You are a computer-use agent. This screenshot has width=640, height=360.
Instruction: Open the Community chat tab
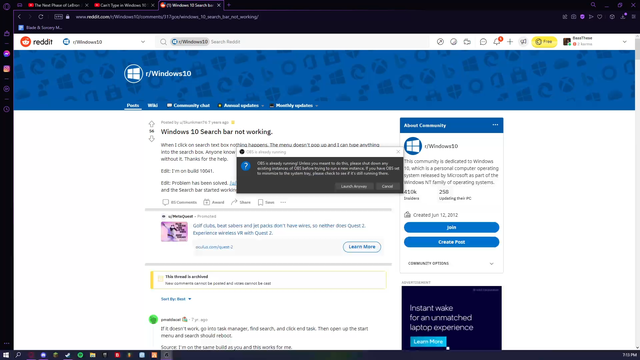[188, 105]
